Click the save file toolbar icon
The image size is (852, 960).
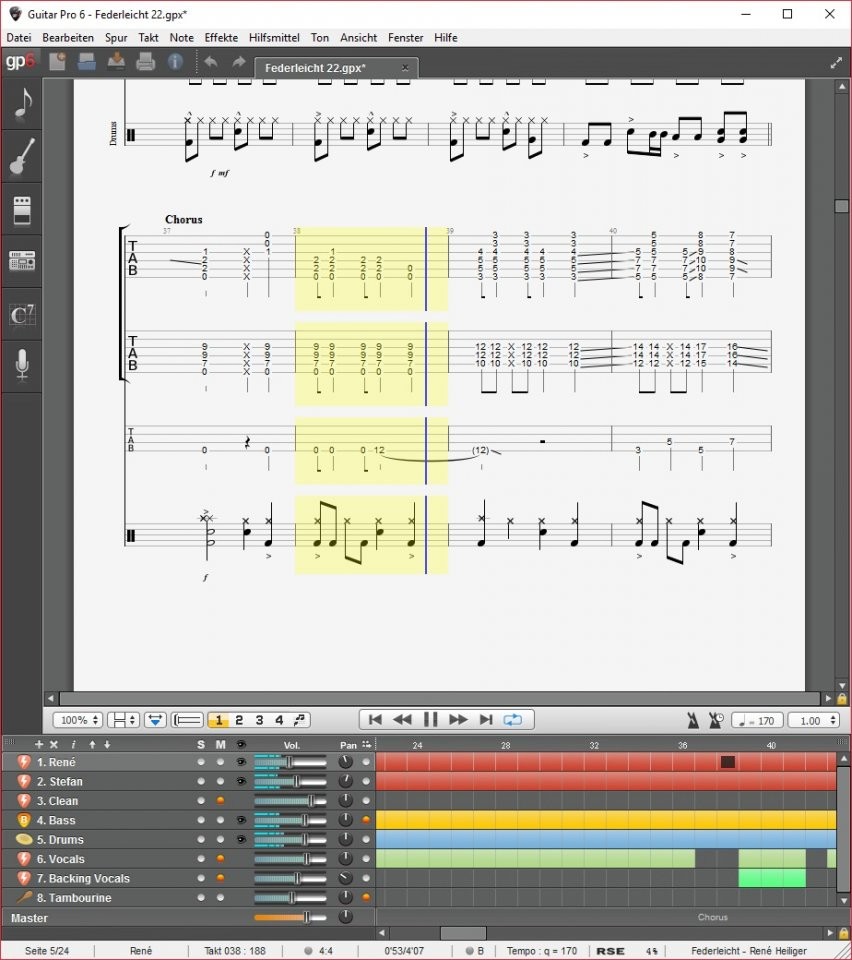tap(116, 62)
